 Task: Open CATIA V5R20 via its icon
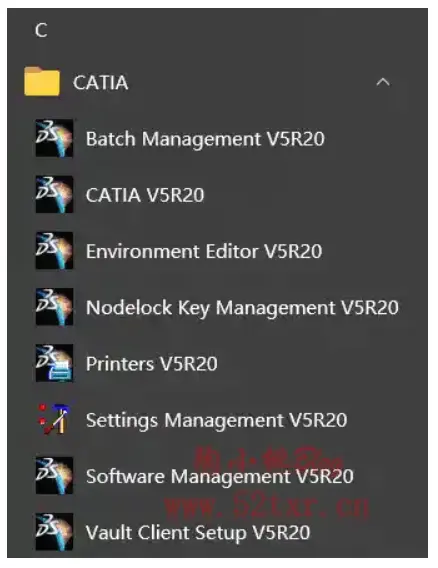click(x=54, y=195)
